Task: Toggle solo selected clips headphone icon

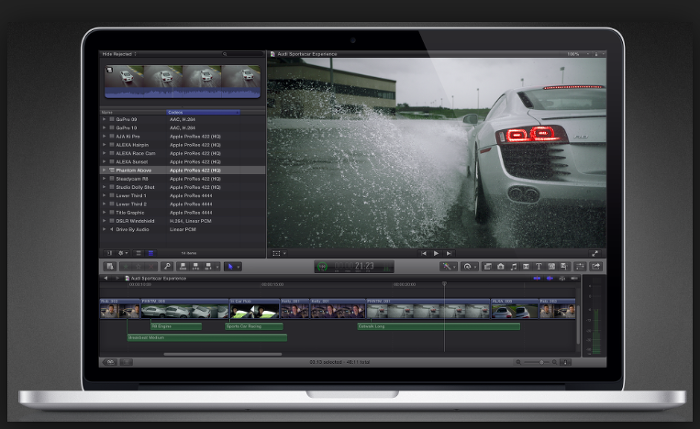Action: [562, 278]
